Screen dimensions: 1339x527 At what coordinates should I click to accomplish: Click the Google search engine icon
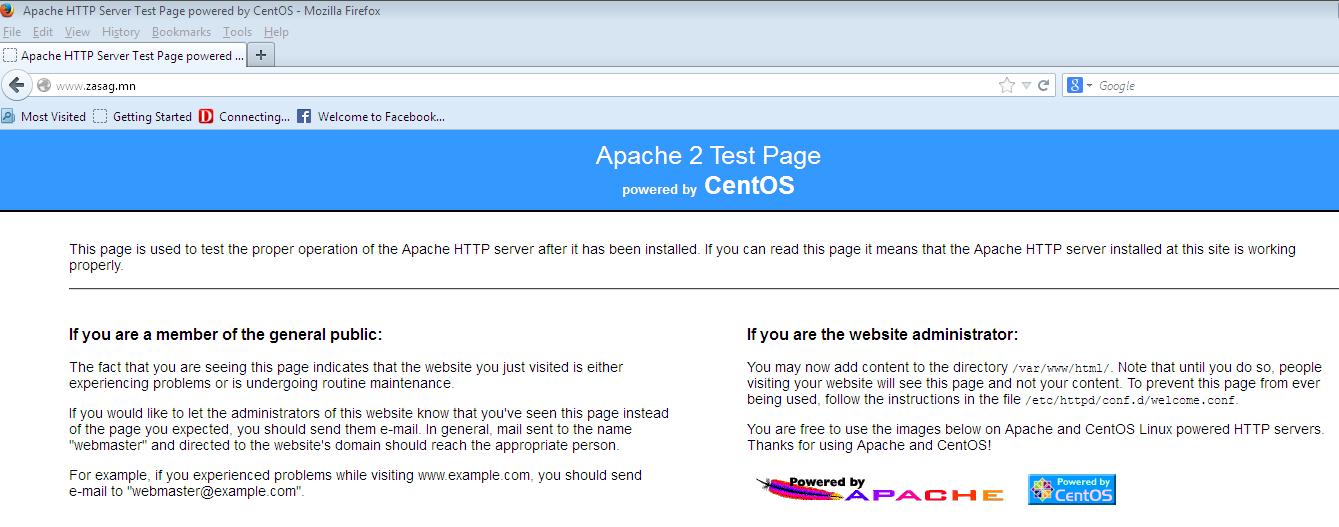1075,85
